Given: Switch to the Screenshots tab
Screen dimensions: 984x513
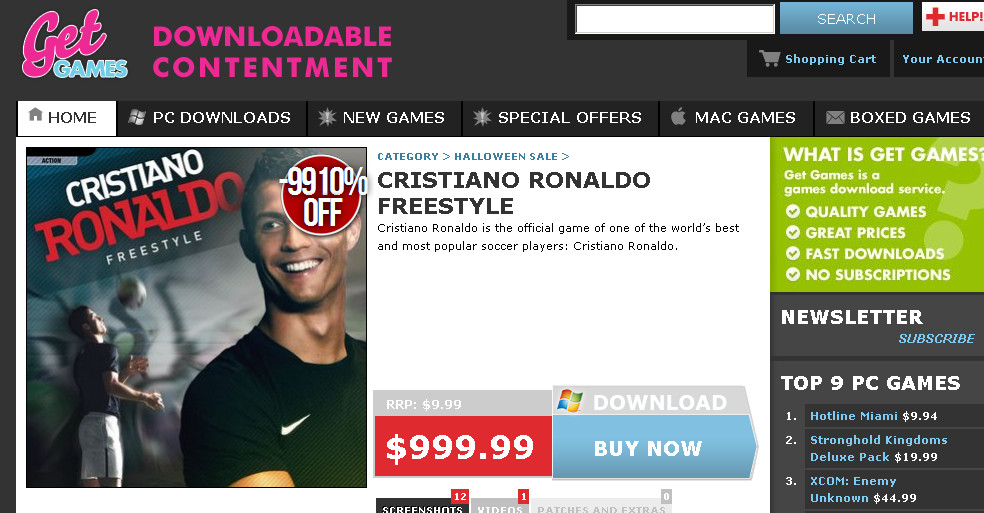Looking at the screenshot, I should 422,505.
